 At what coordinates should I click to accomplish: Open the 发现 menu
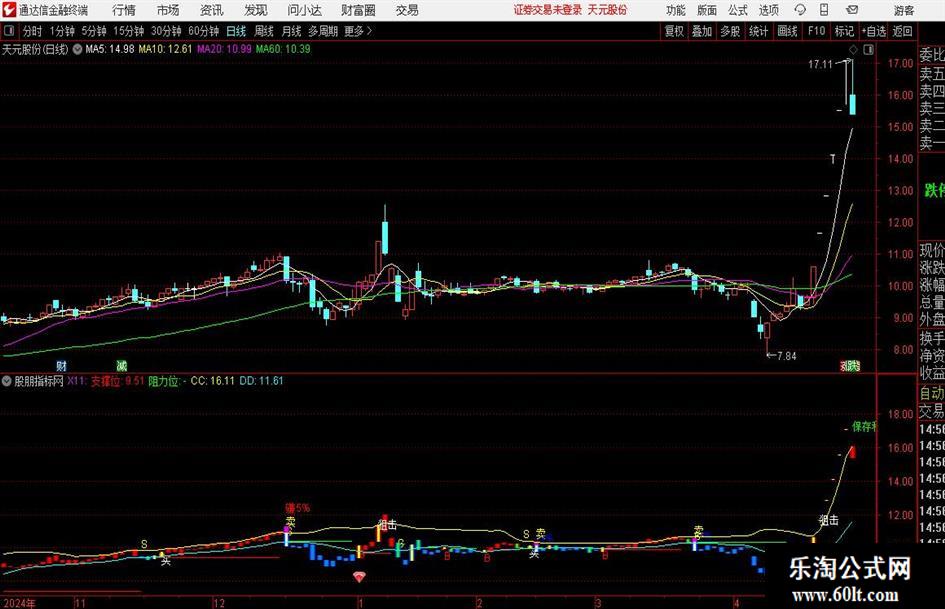(x=256, y=10)
